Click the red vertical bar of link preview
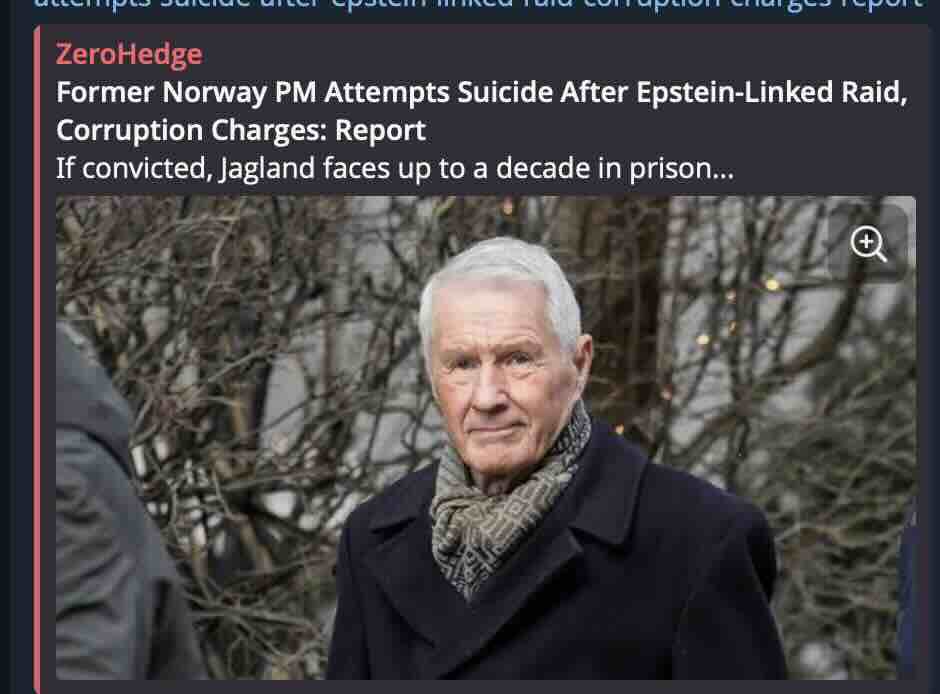The height and width of the screenshot is (694, 940). pyautogui.click(x=37, y=360)
